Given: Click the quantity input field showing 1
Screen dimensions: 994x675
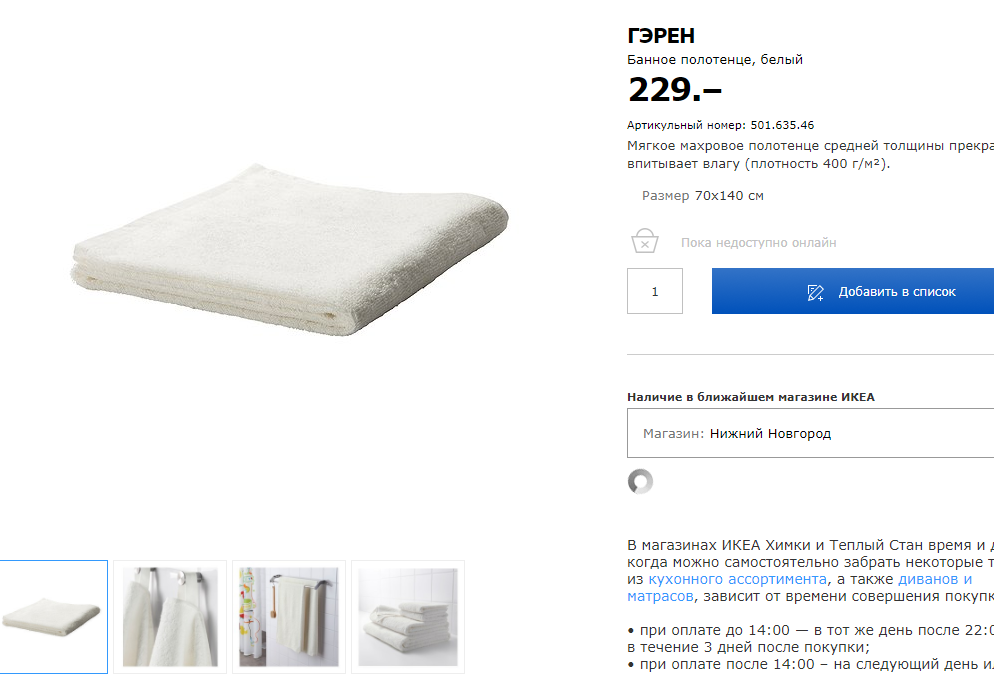Looking at the screenshot, I should coord(655,291).
